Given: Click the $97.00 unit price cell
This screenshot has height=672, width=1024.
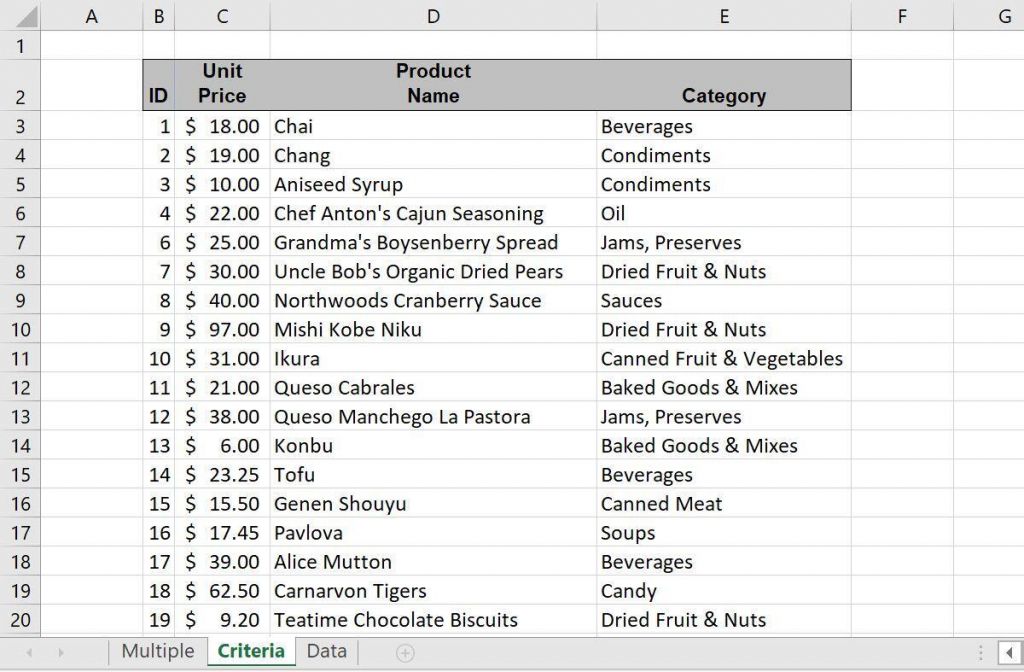Looking at the screenshot, I should pyautogui.click(x=221, y=329).
